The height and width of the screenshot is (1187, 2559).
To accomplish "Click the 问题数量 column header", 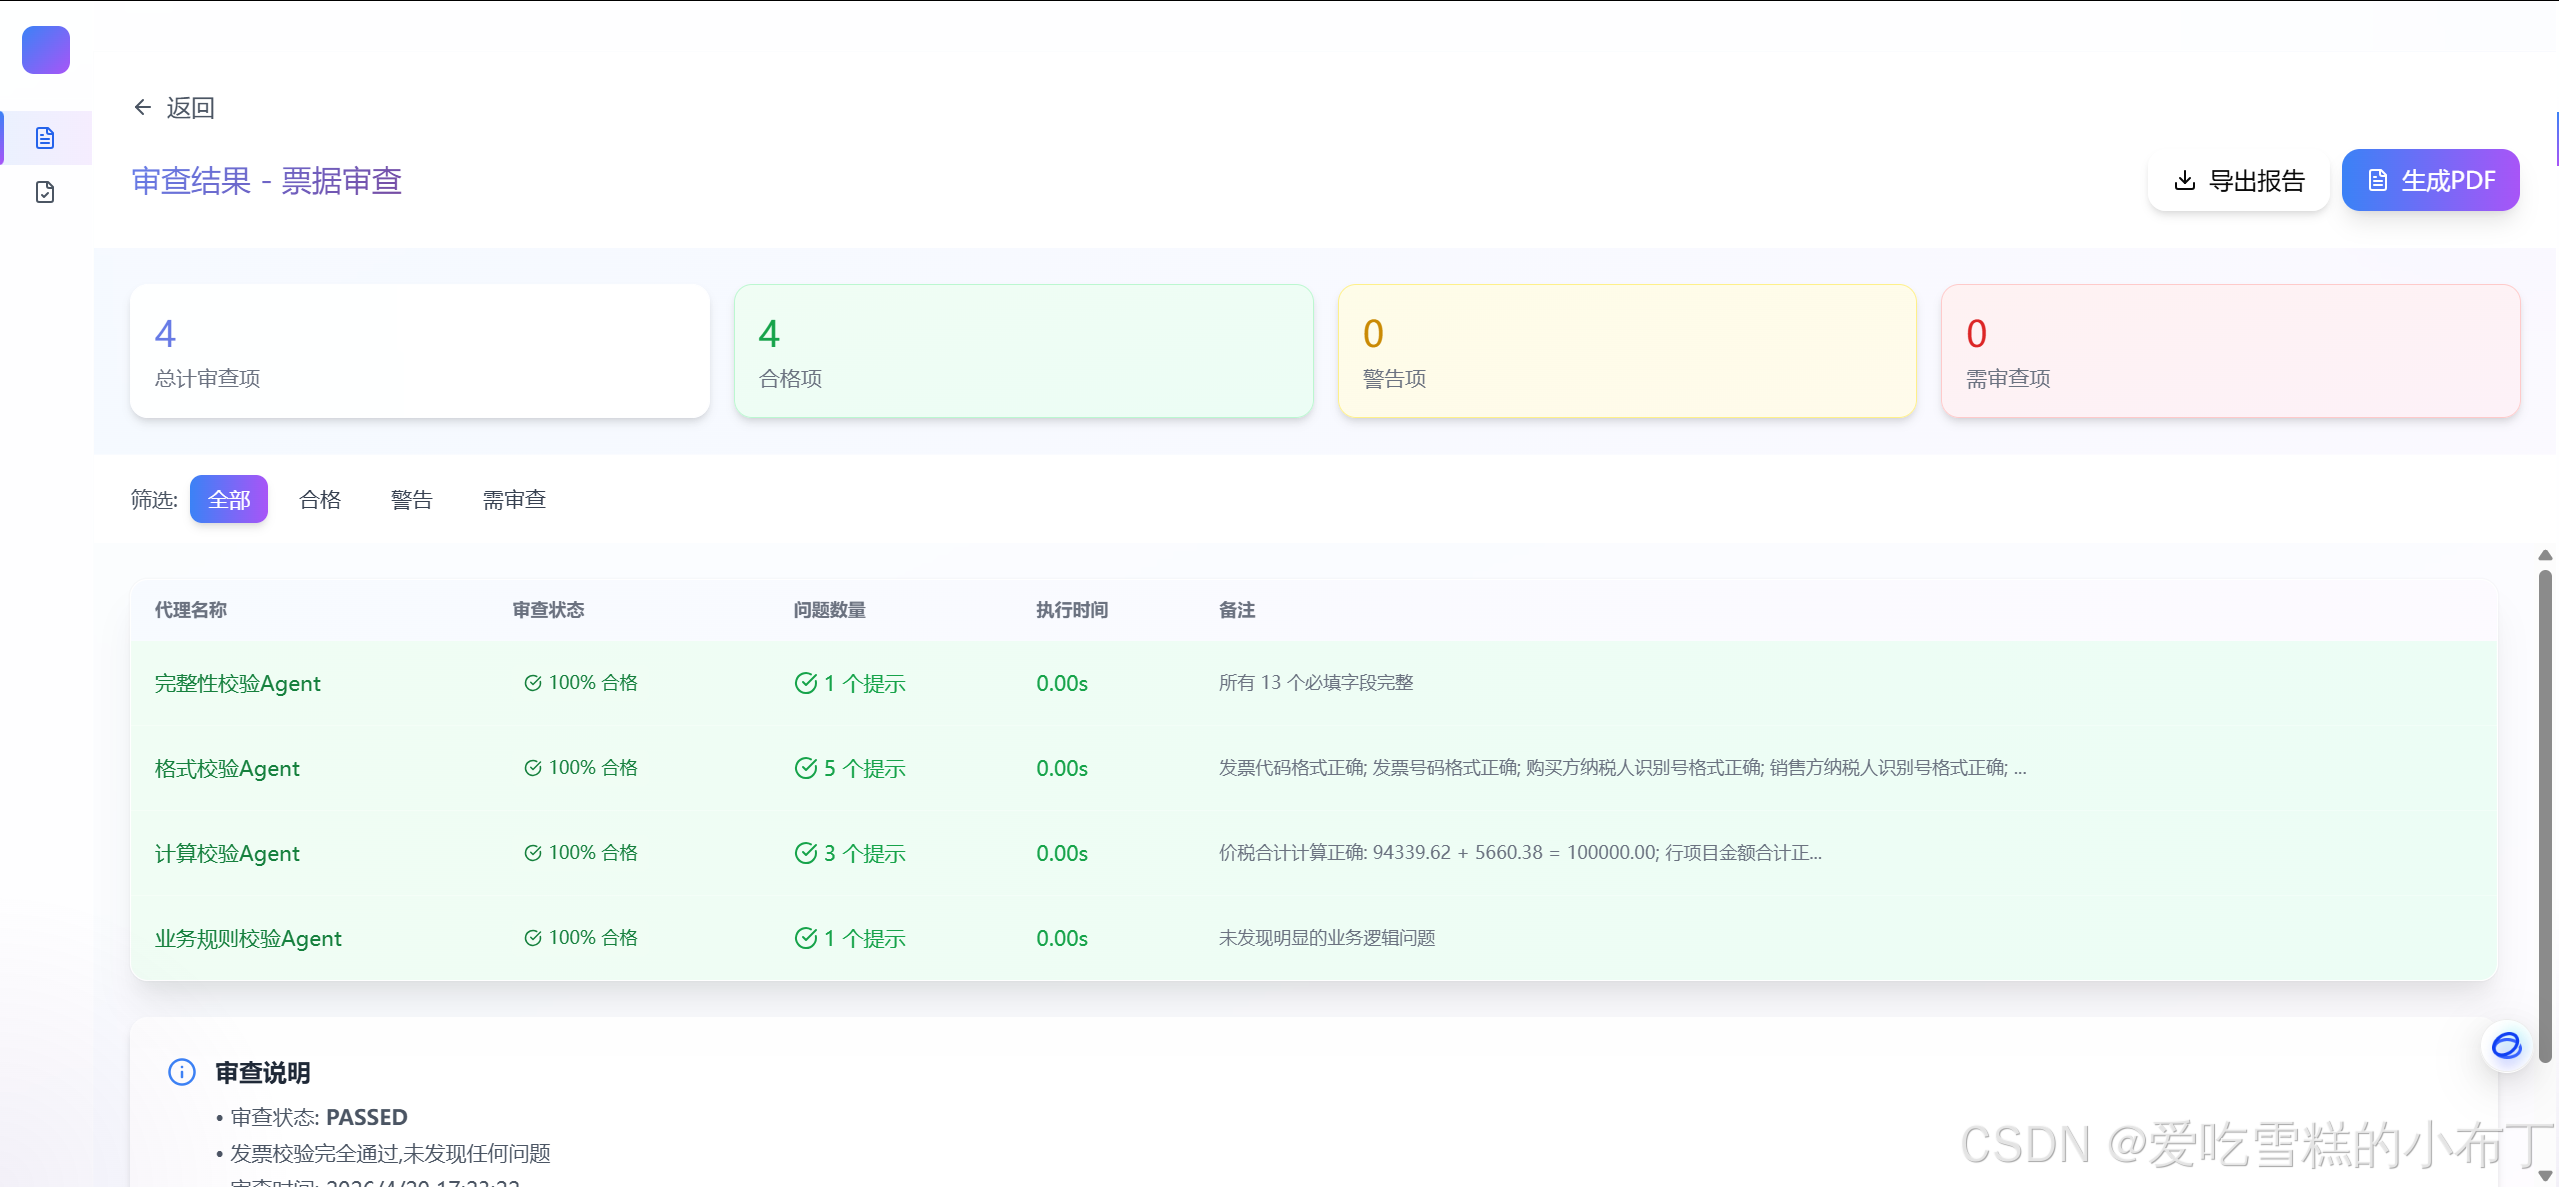I will coord(830,610).
